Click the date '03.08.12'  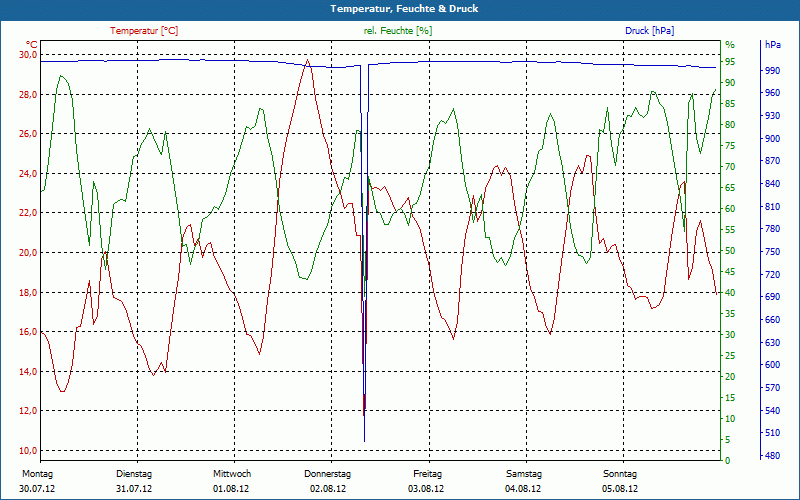pos(426,489)
